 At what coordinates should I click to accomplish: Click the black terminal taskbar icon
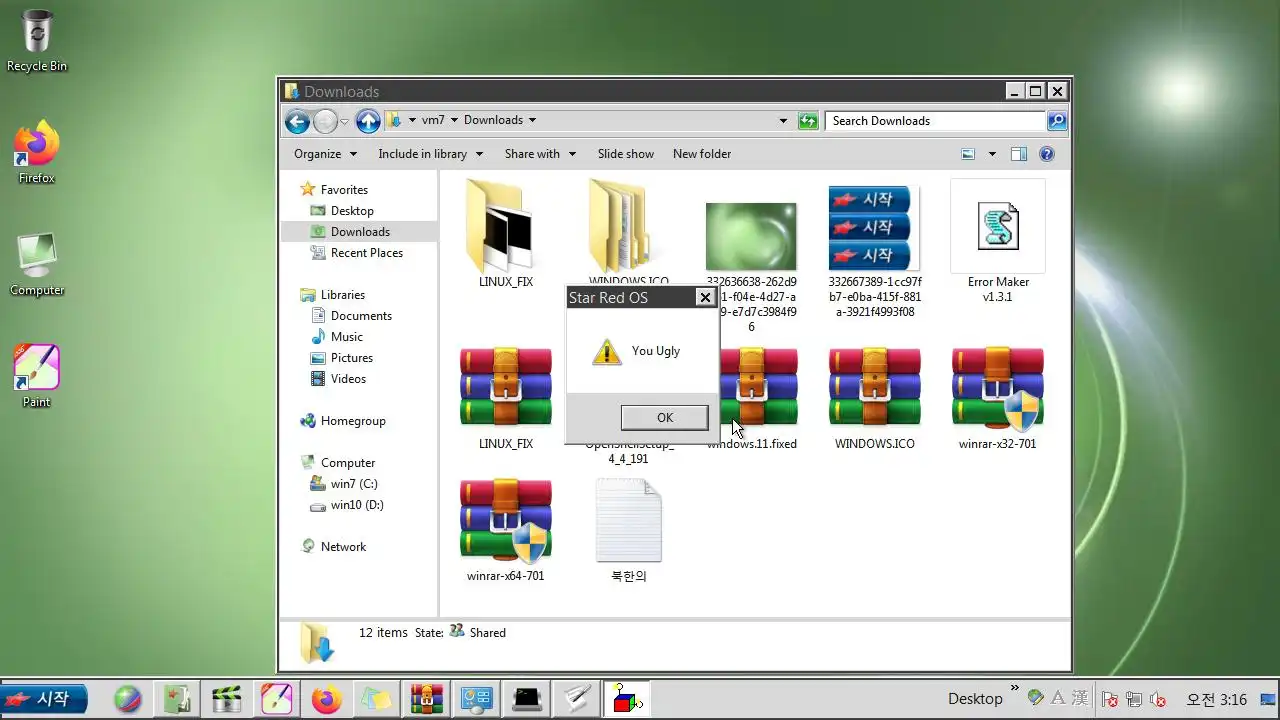527,699
